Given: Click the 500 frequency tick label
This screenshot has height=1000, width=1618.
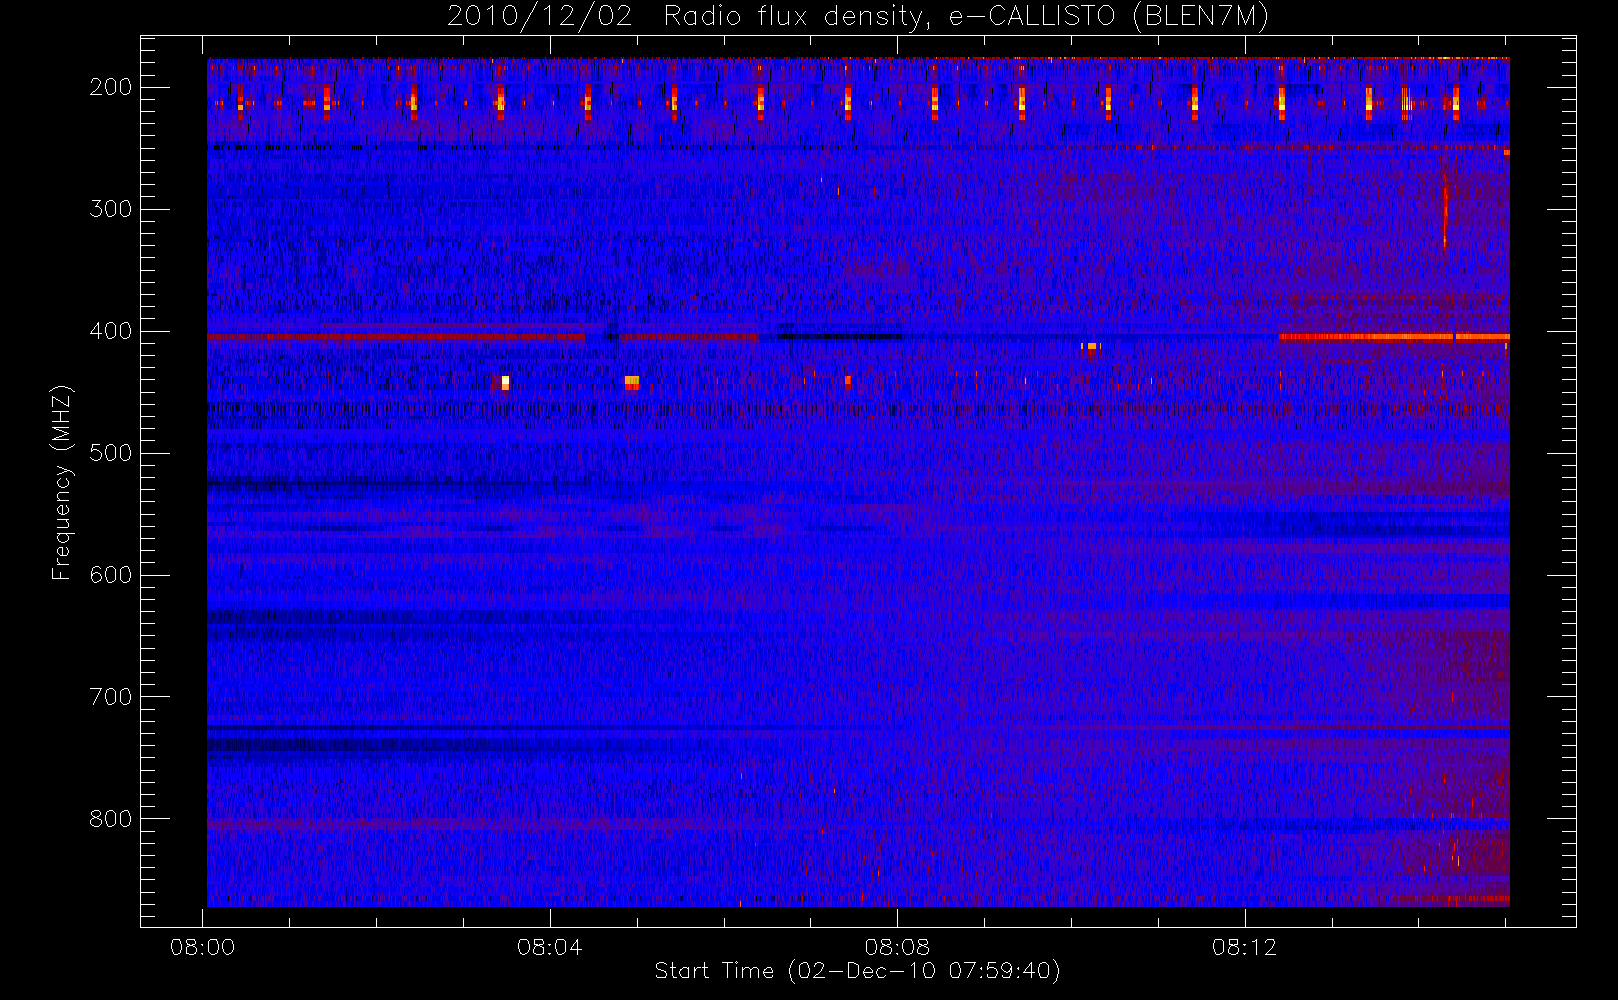Looking at the screenshot, I should (111, 453).
